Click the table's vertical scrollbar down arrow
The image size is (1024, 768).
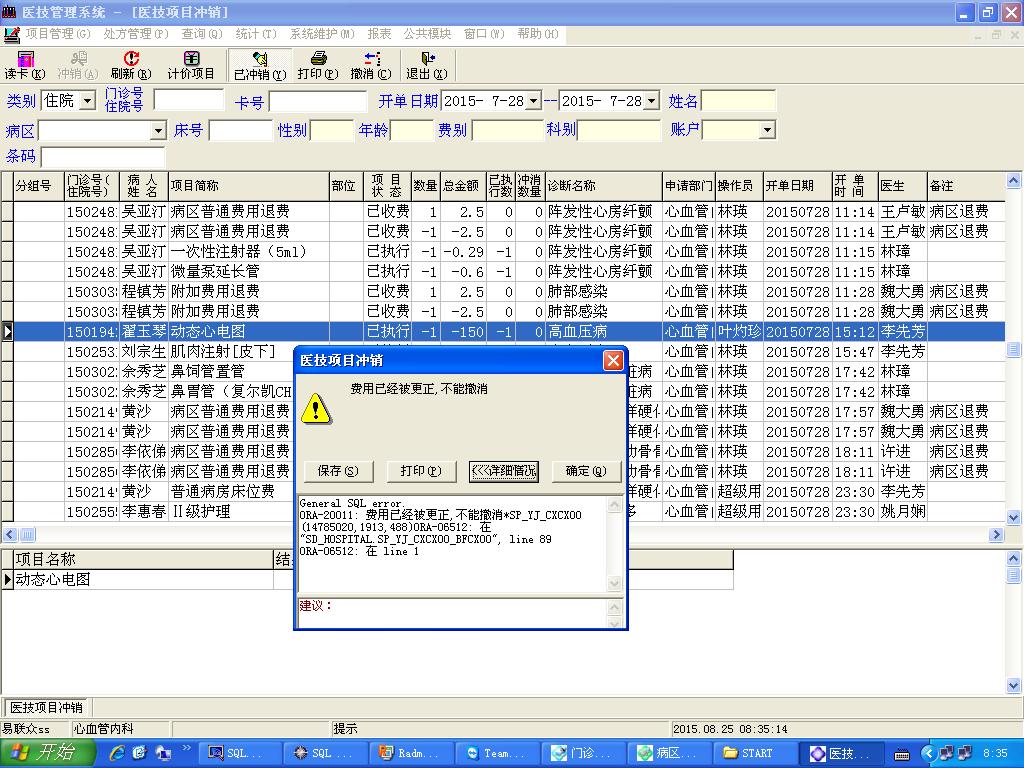(x=1014, y=517)
